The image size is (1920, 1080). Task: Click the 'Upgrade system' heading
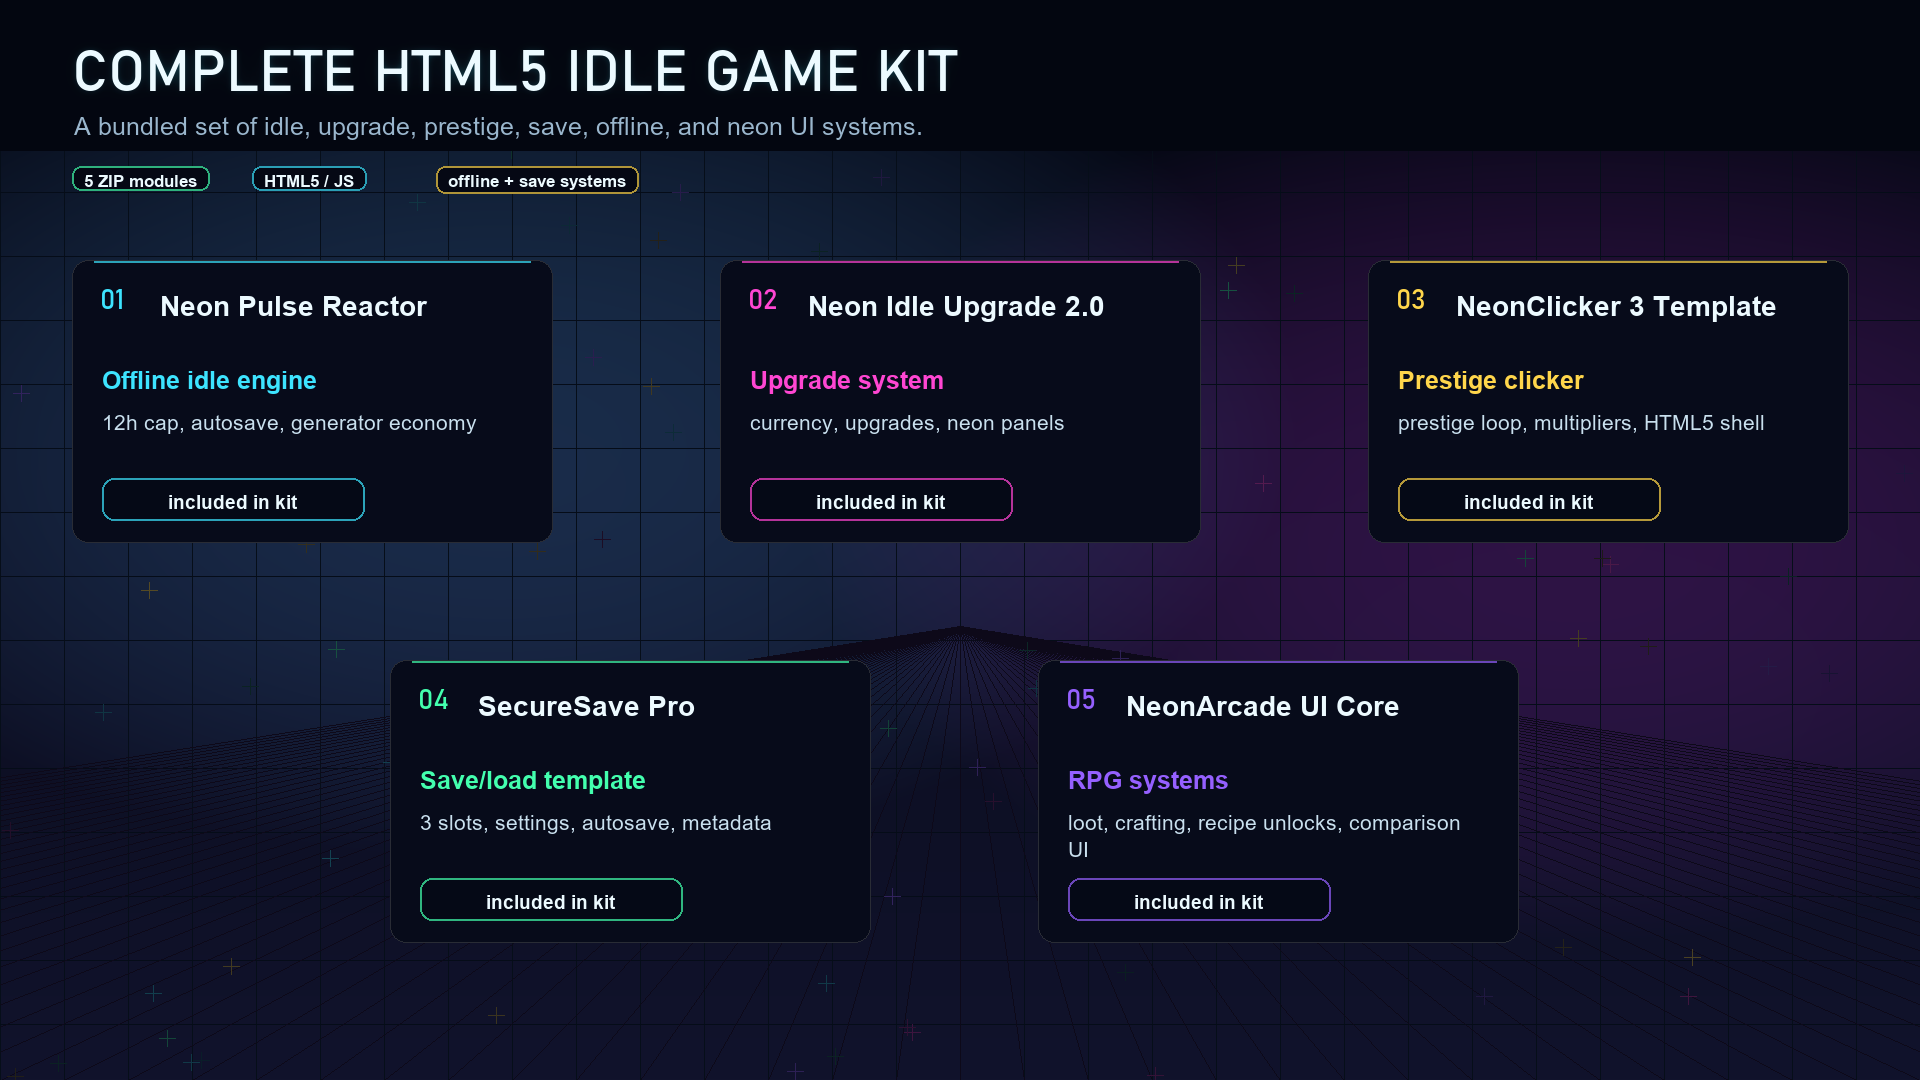tap(847, 380)
